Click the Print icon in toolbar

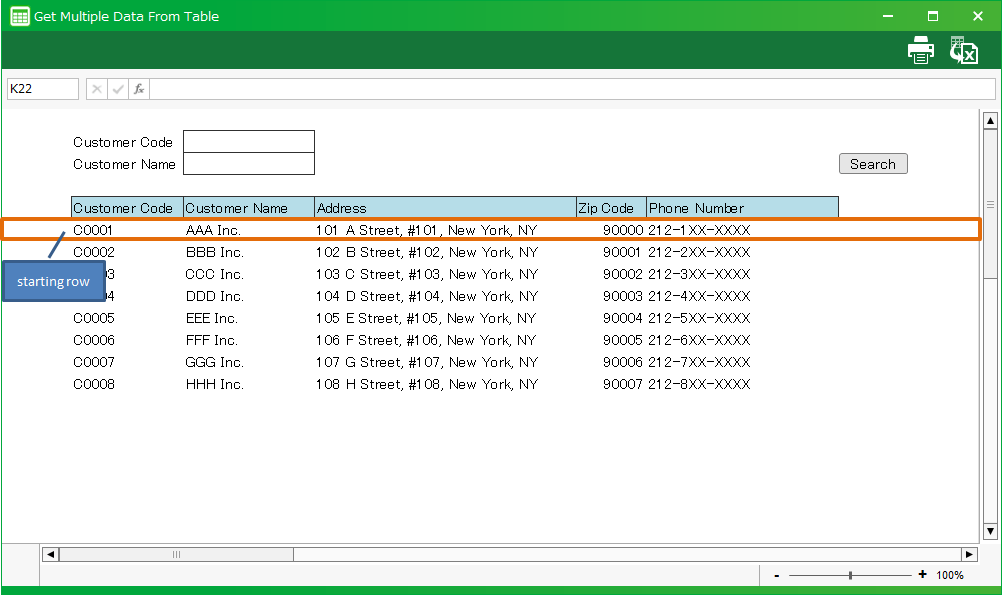920,50
